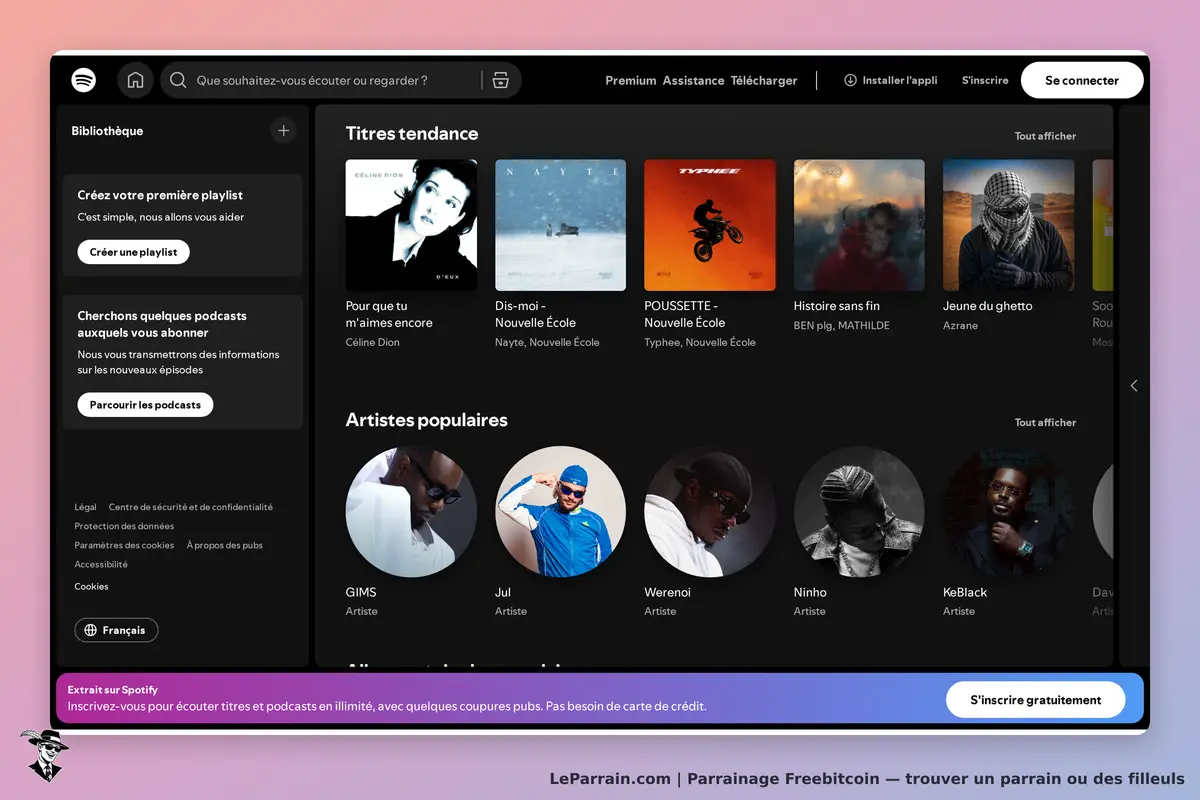Click Créer une playlist button
Image resolution: width=1200 pixels, height=800 pixels.
point(133,252)
